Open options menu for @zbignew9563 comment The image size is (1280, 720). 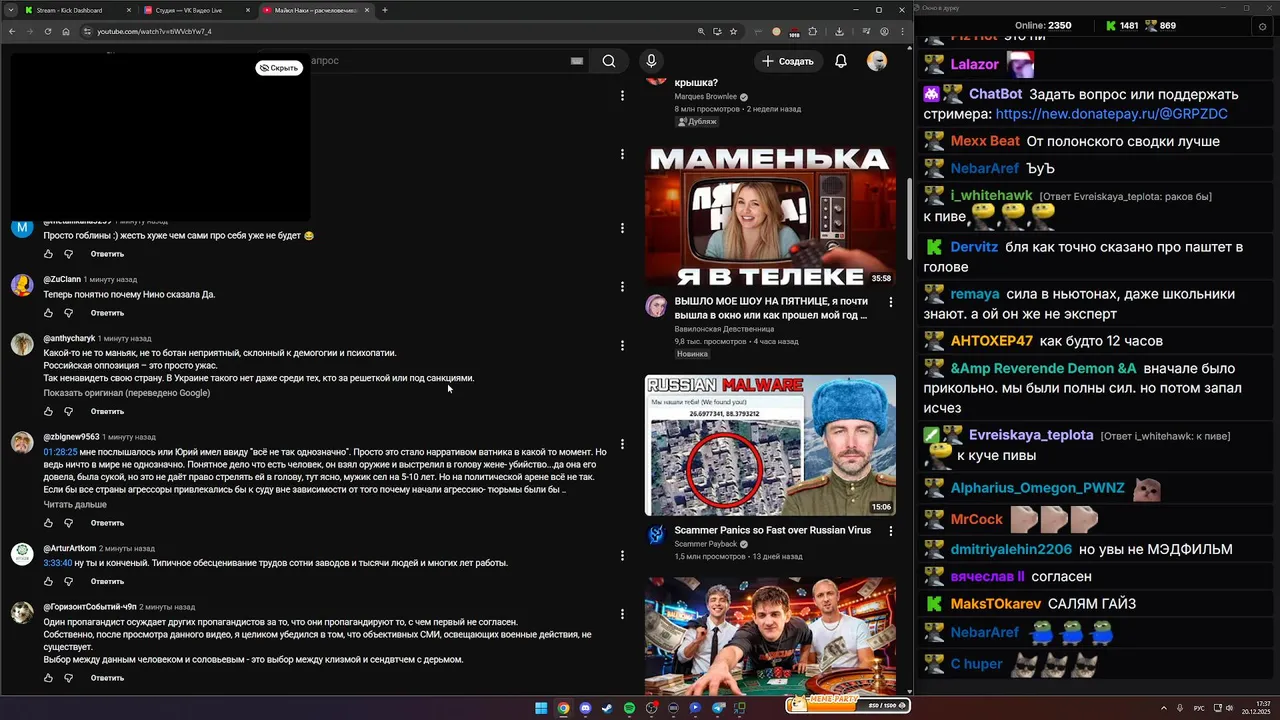coord(622,443)
